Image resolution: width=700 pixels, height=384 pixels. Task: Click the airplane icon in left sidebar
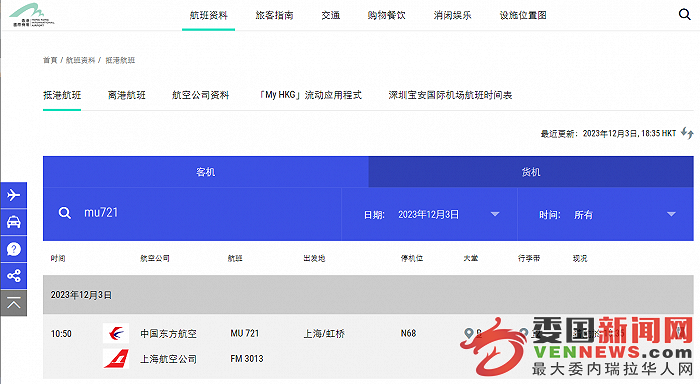click(x=13, y=195)
